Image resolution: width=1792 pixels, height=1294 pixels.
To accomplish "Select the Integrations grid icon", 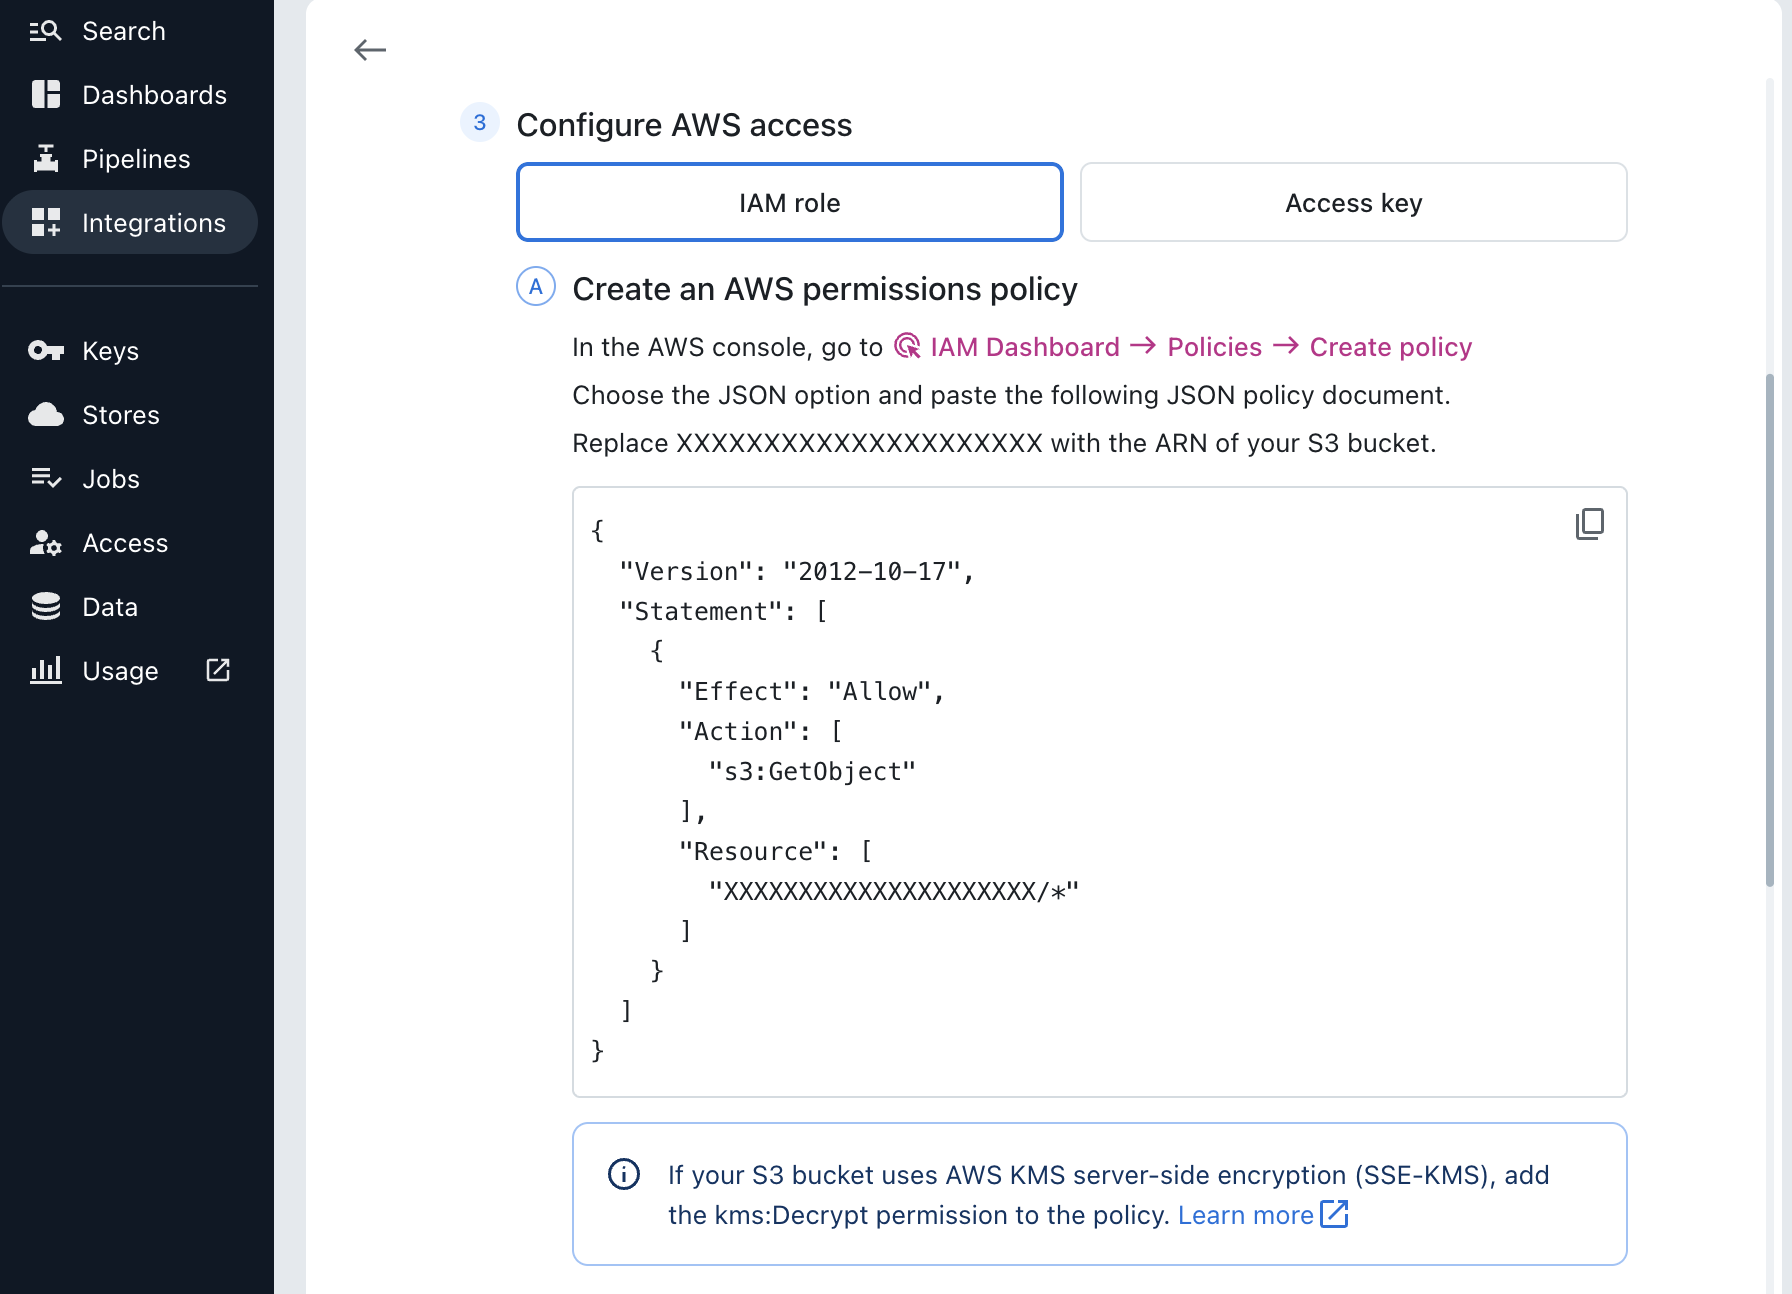I will point(46,223).
